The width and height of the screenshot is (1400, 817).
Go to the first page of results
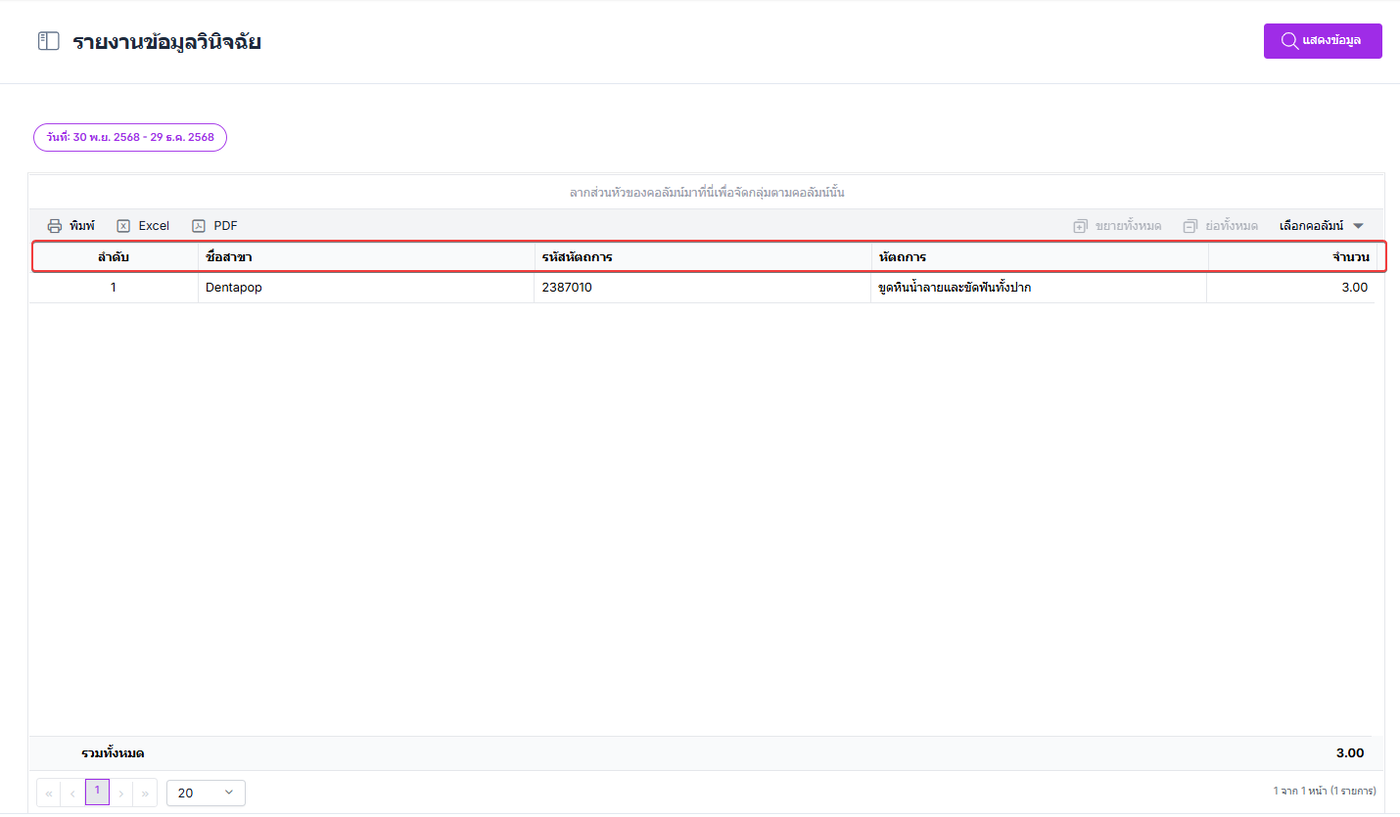(x=49, y=793)
